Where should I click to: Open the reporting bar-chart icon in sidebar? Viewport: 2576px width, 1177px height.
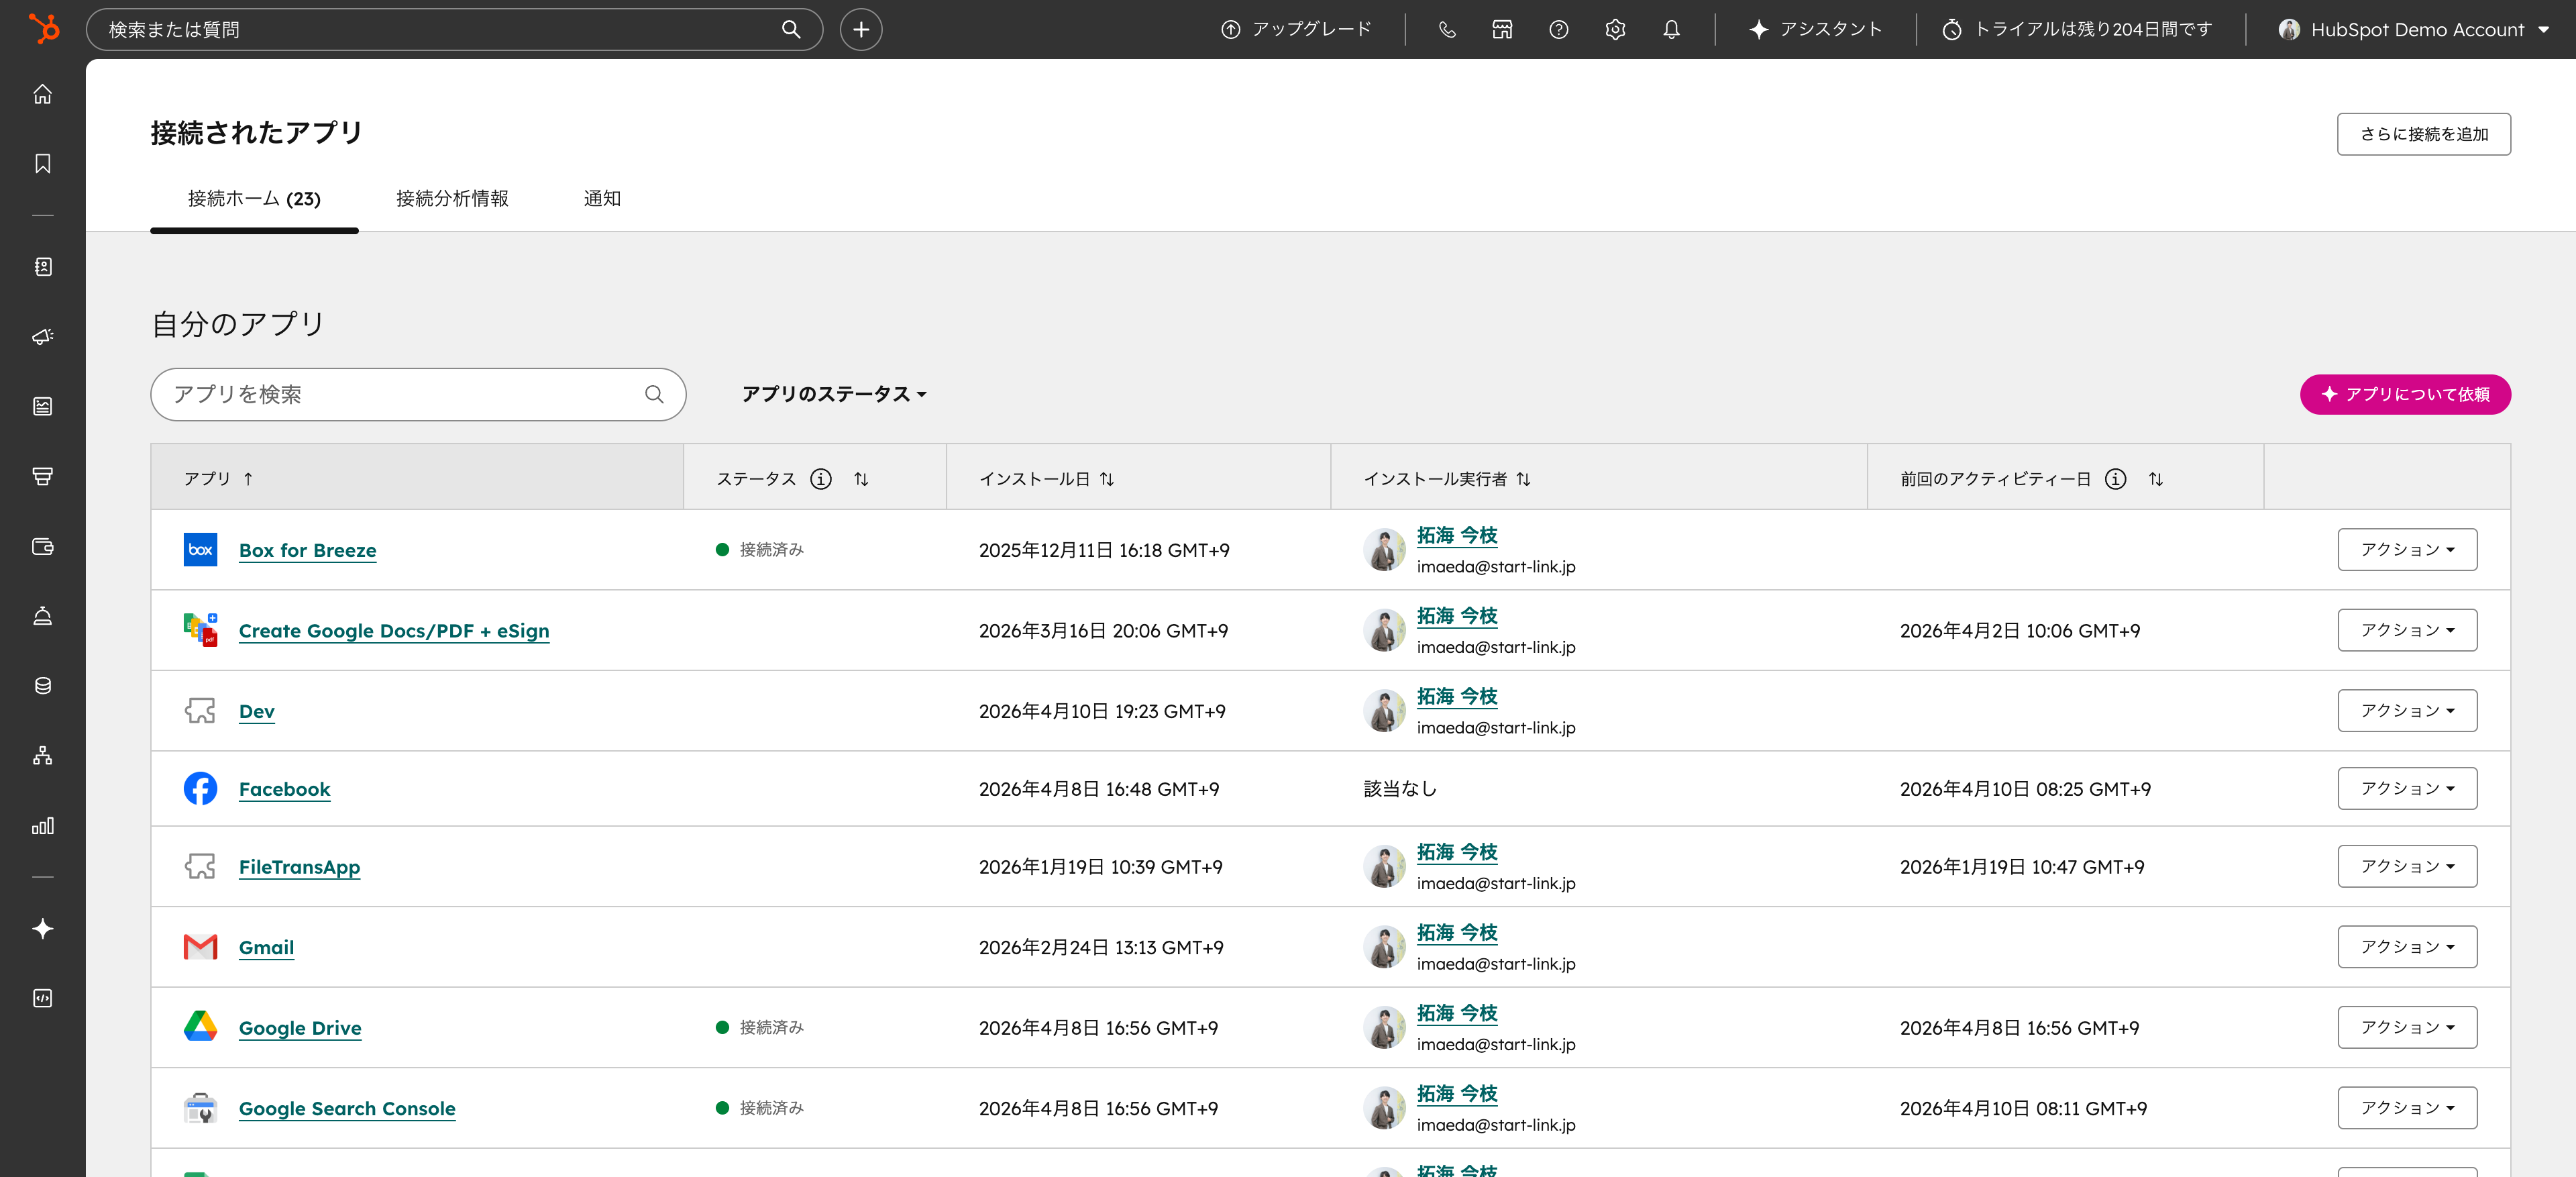[42, 826]
